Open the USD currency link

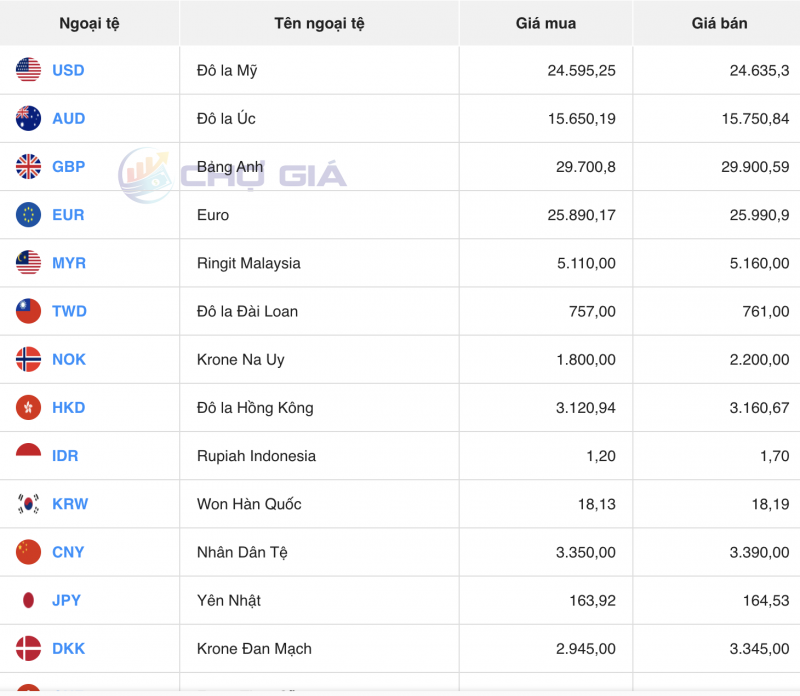pyautogui.click(x=67, y=70)
